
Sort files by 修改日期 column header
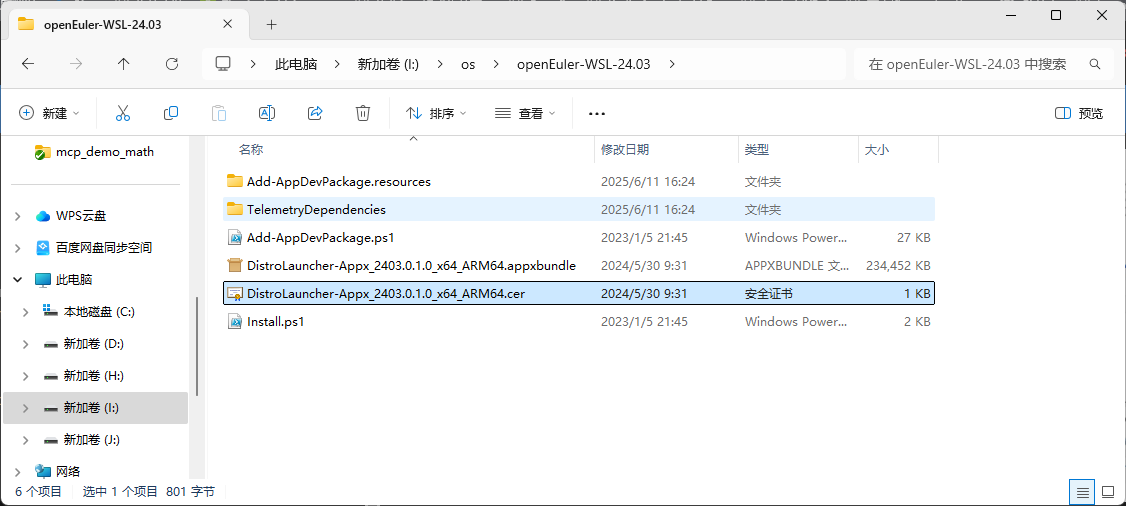625,150
